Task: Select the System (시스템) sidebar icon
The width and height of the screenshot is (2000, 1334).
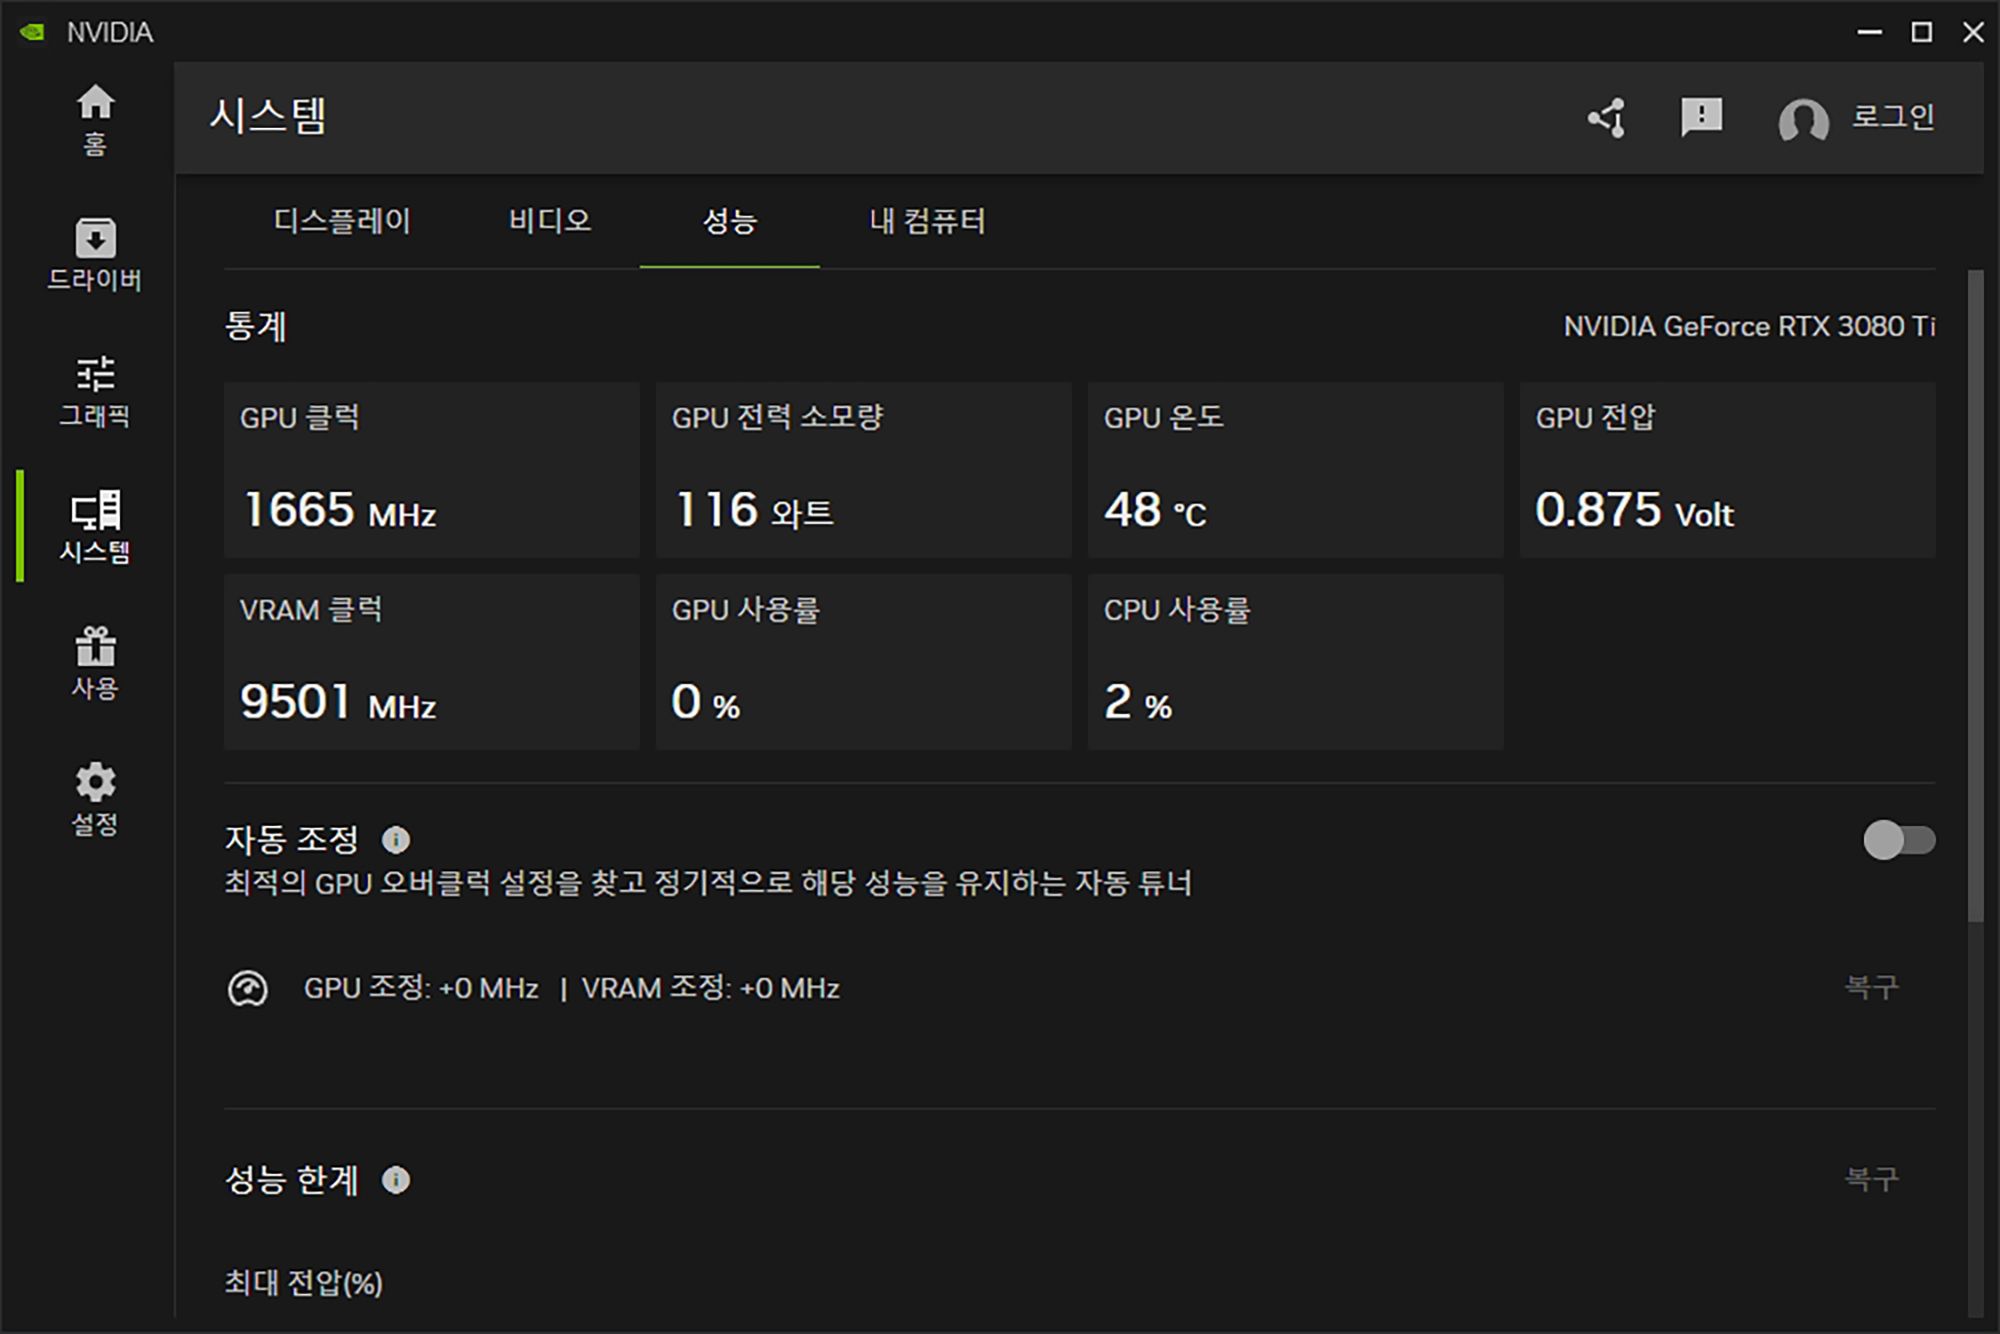Action: point(95,526)
